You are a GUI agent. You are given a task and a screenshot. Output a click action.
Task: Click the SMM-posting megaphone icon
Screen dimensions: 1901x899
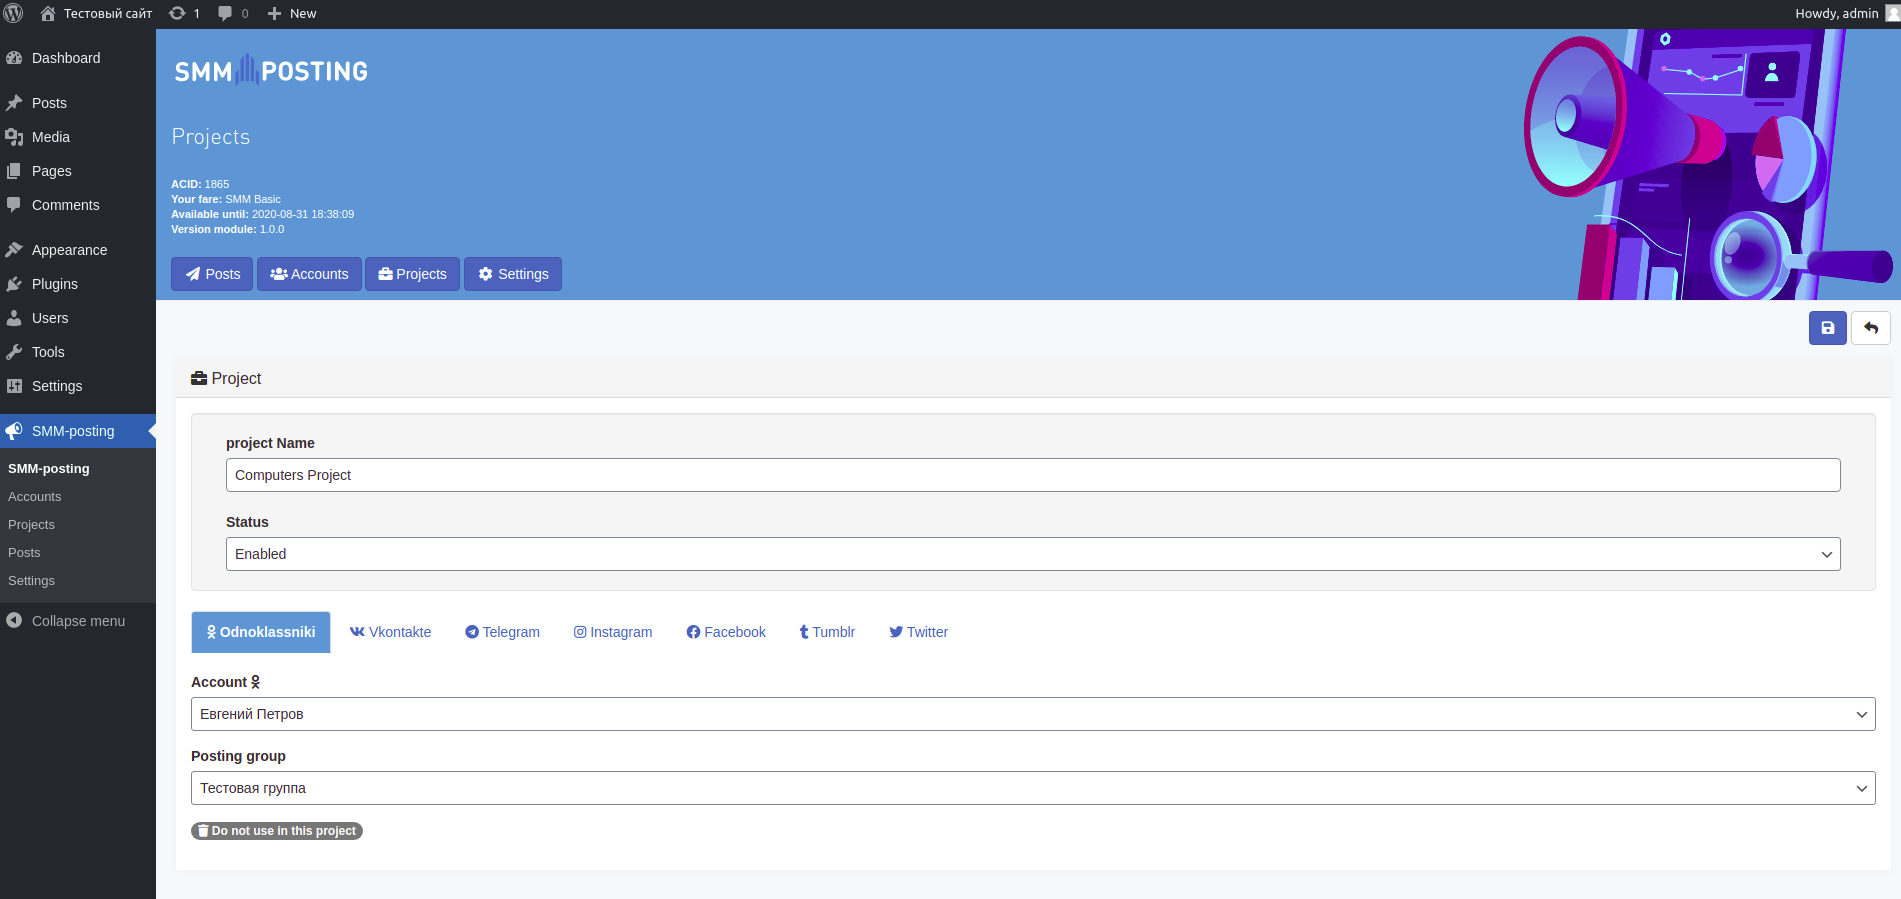pyautogui.click(x=14, y=431)
